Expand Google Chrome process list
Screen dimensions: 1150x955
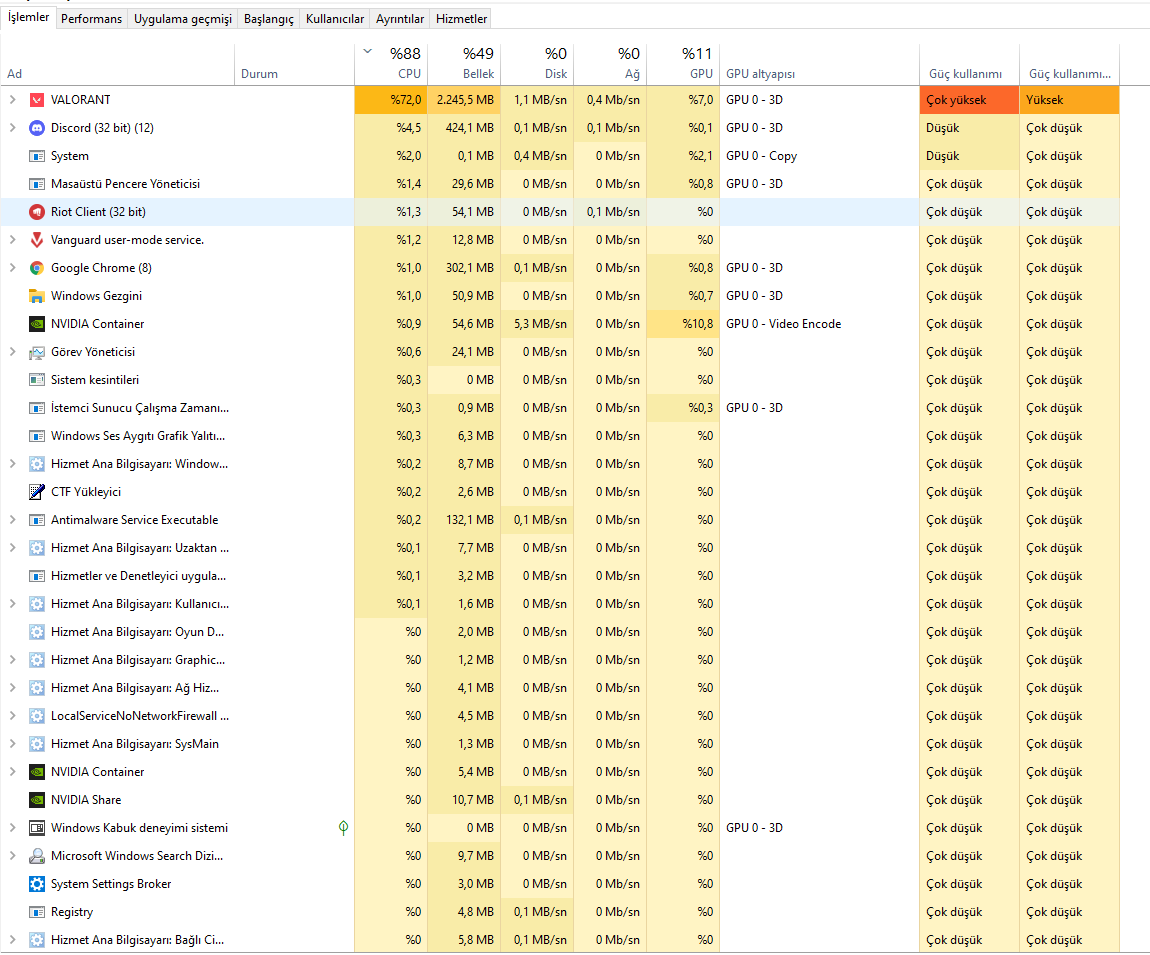[13, 268]
